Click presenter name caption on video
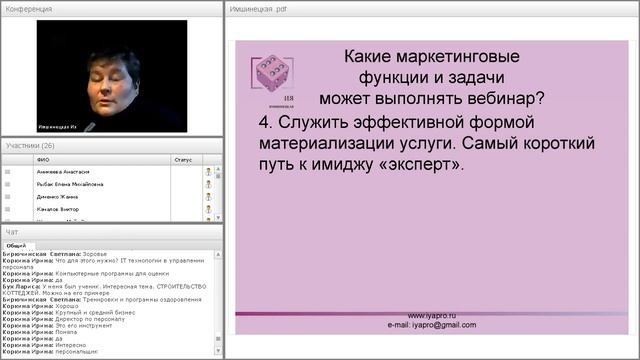The height and width of the screenshot is (360, 640). point(58,127)
